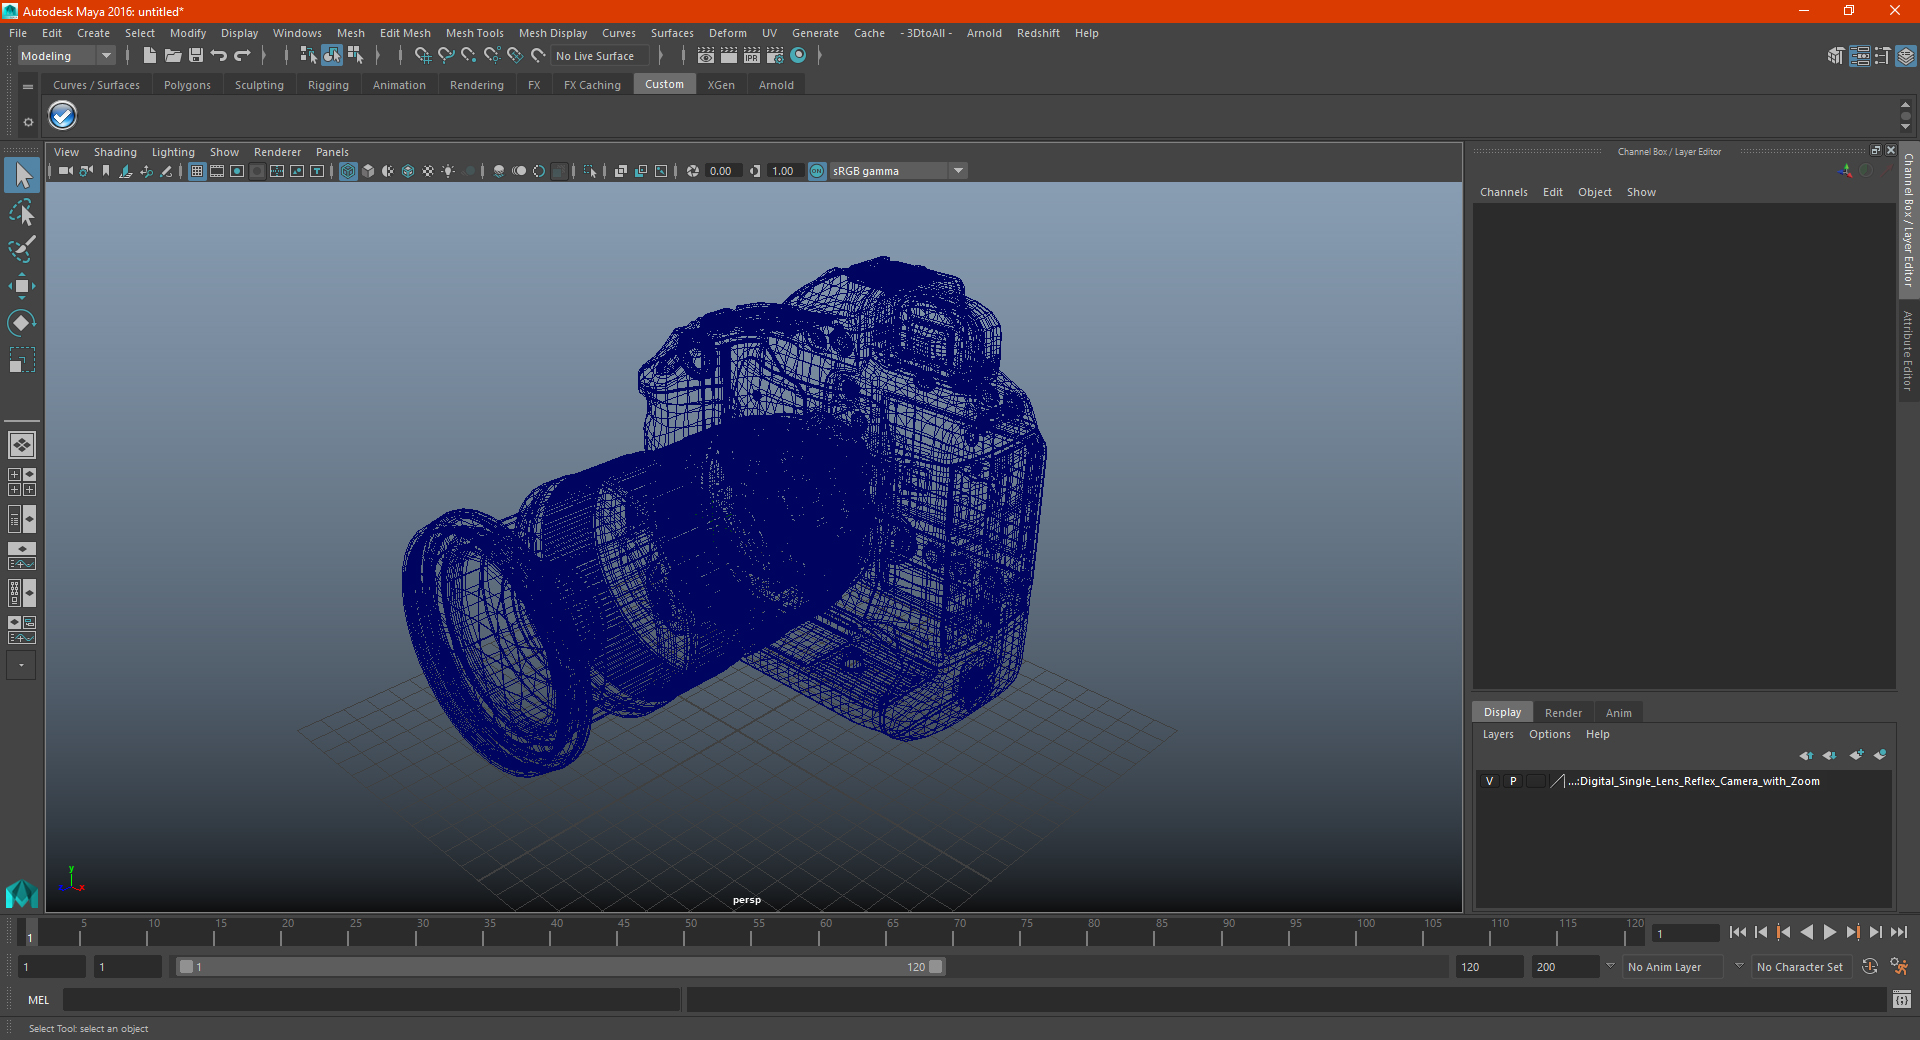
Task: Click the Select by hierarchy icon
Action: pos(308,56)
